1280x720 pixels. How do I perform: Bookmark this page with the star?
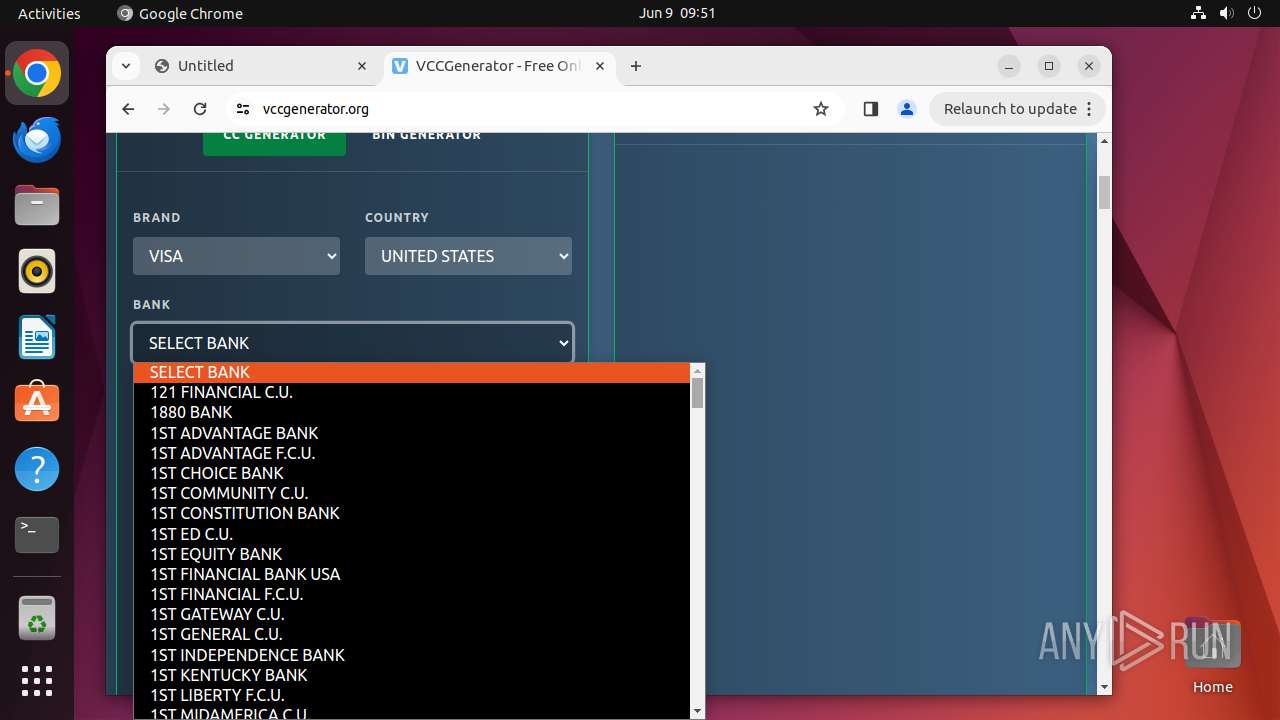pos(821,109)
